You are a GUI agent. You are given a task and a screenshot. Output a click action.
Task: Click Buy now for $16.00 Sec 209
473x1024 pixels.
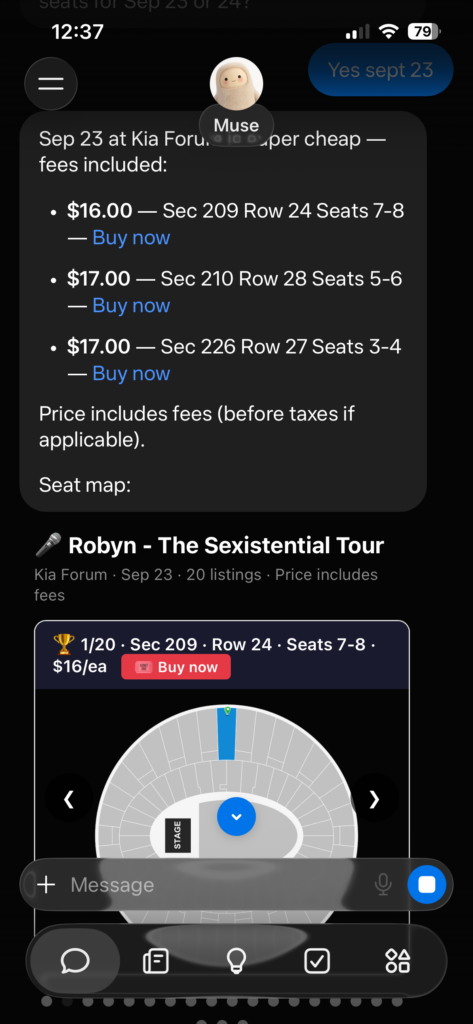[x=131, y=238]
